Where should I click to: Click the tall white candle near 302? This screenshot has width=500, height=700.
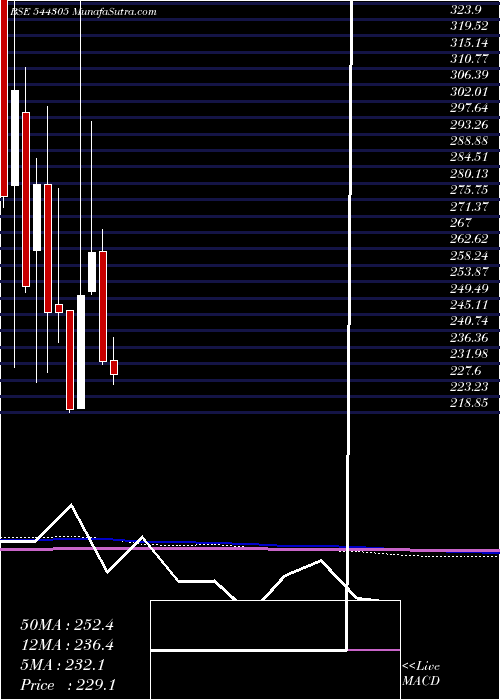(15, 138)
